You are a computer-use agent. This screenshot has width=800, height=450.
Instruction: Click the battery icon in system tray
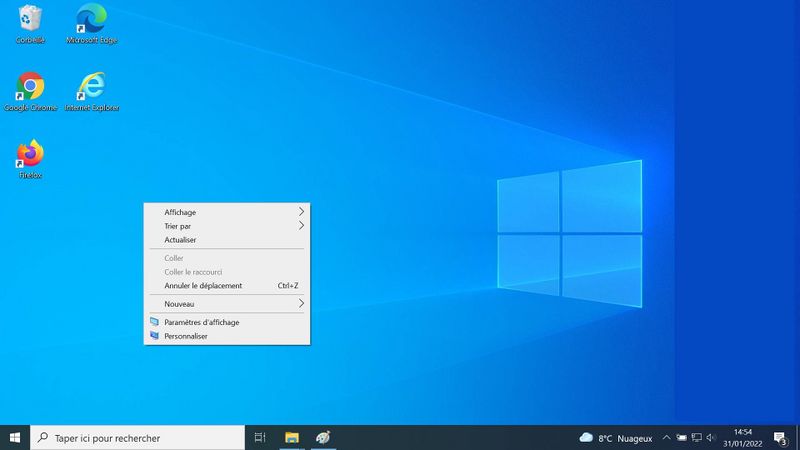point(682,438)
